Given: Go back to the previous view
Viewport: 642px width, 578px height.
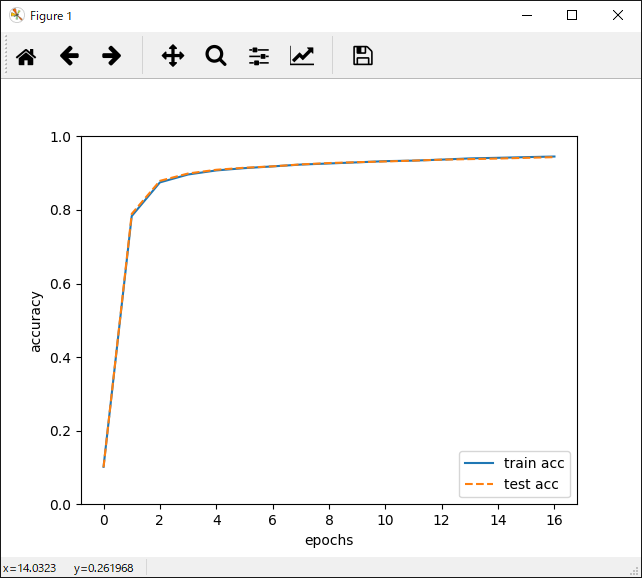Looking at the screenshot, I should click(69, 56).
